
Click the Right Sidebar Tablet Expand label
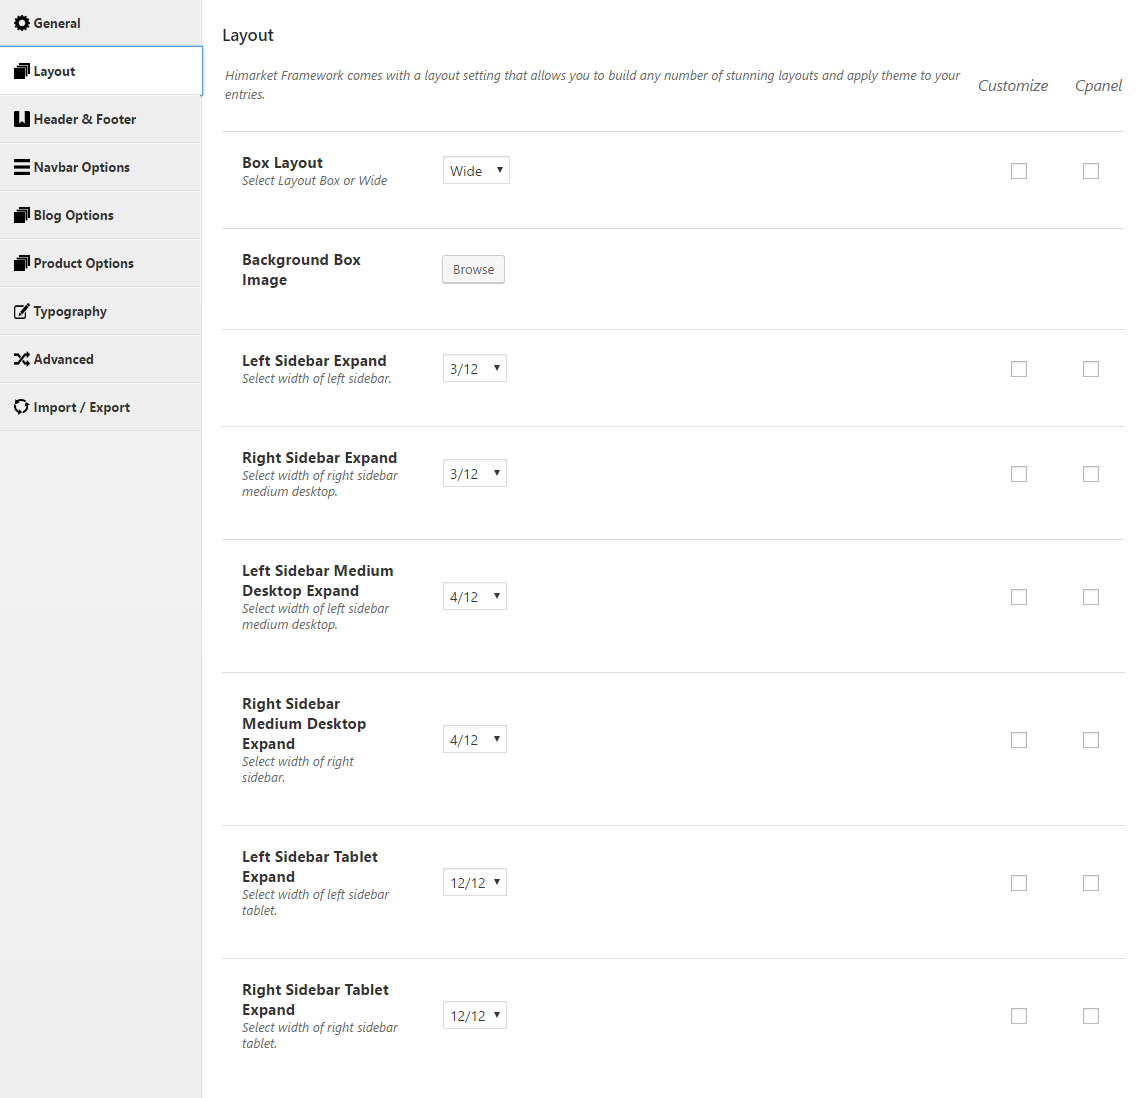[315, 1000]
